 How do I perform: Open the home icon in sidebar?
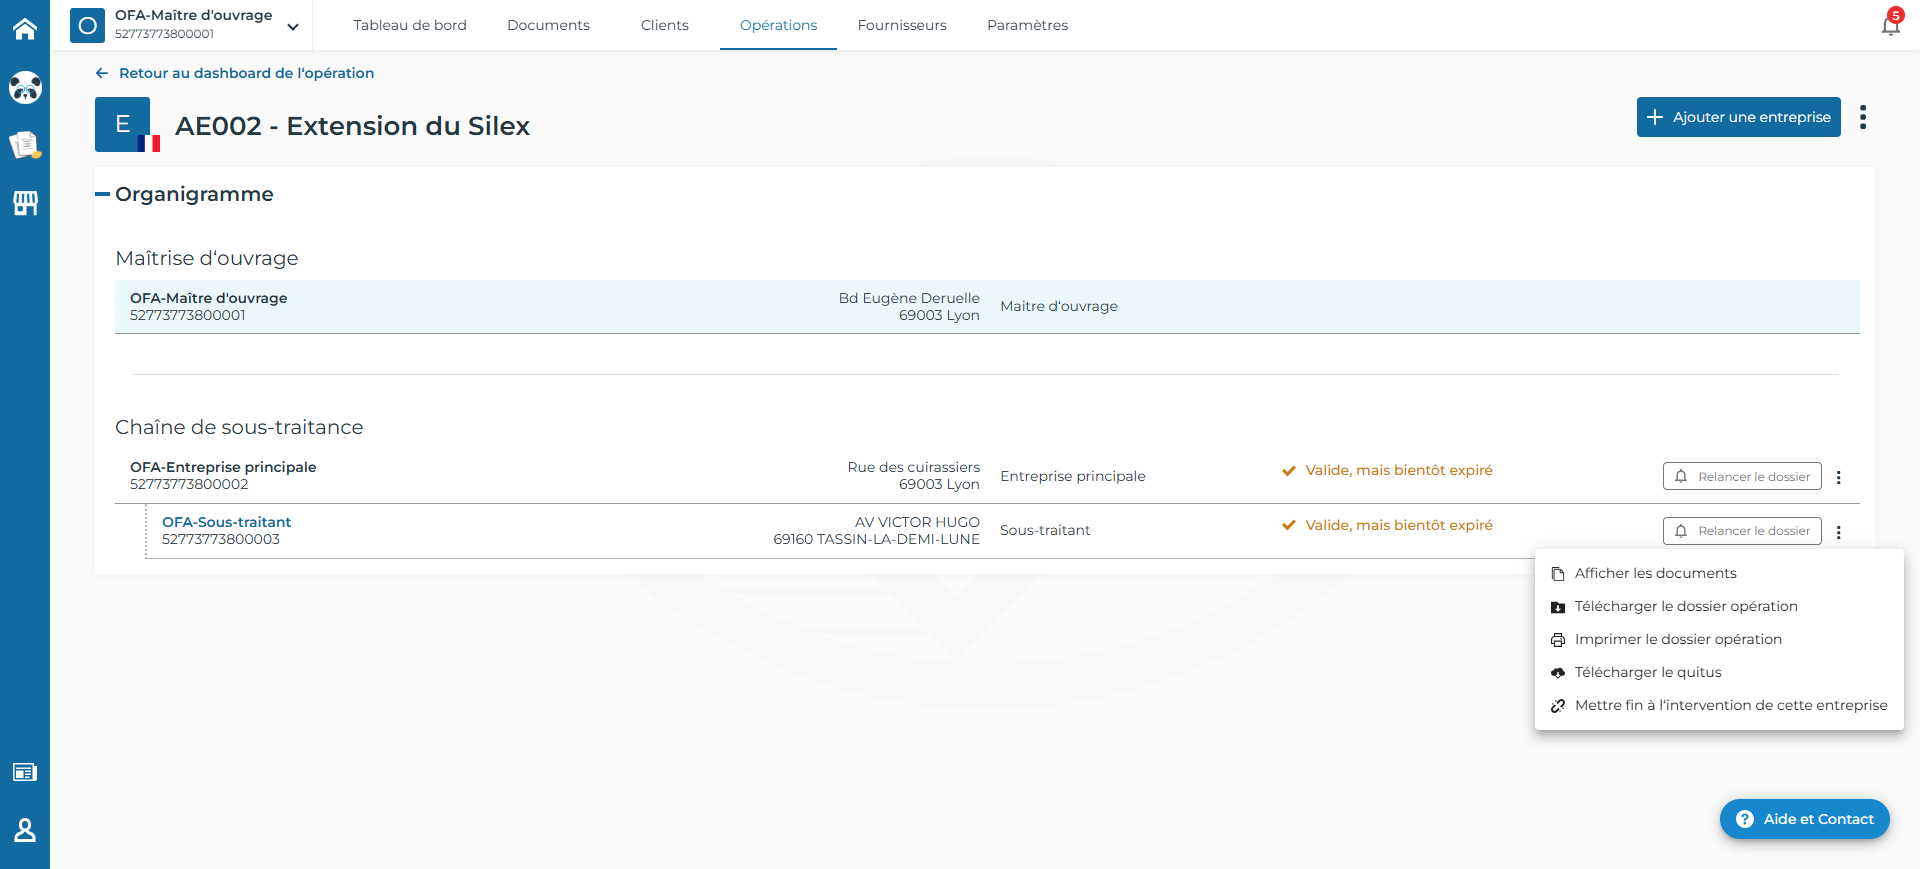pos(25,29)
